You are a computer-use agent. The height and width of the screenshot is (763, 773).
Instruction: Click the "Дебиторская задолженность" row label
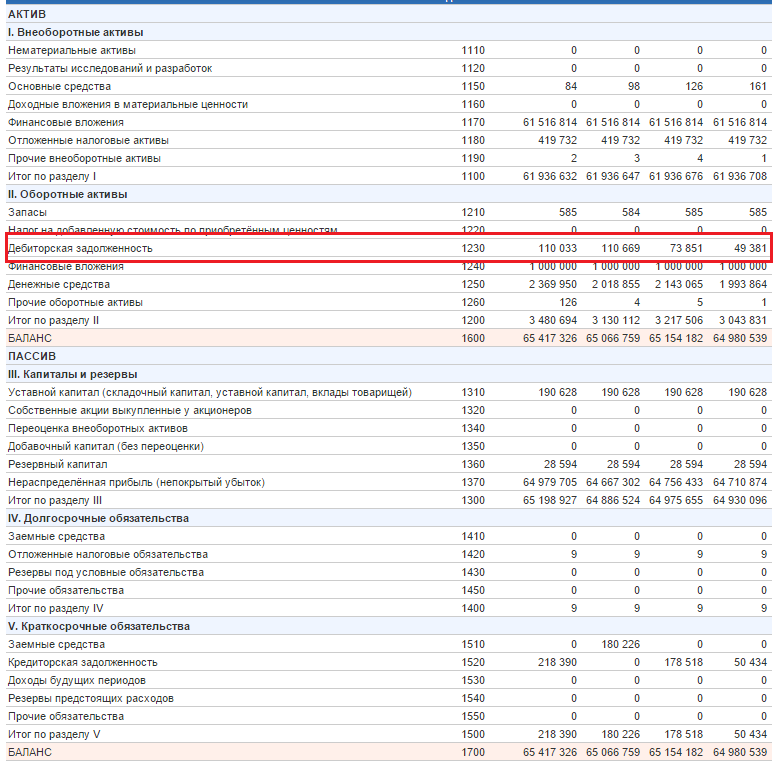coord(80,248)
